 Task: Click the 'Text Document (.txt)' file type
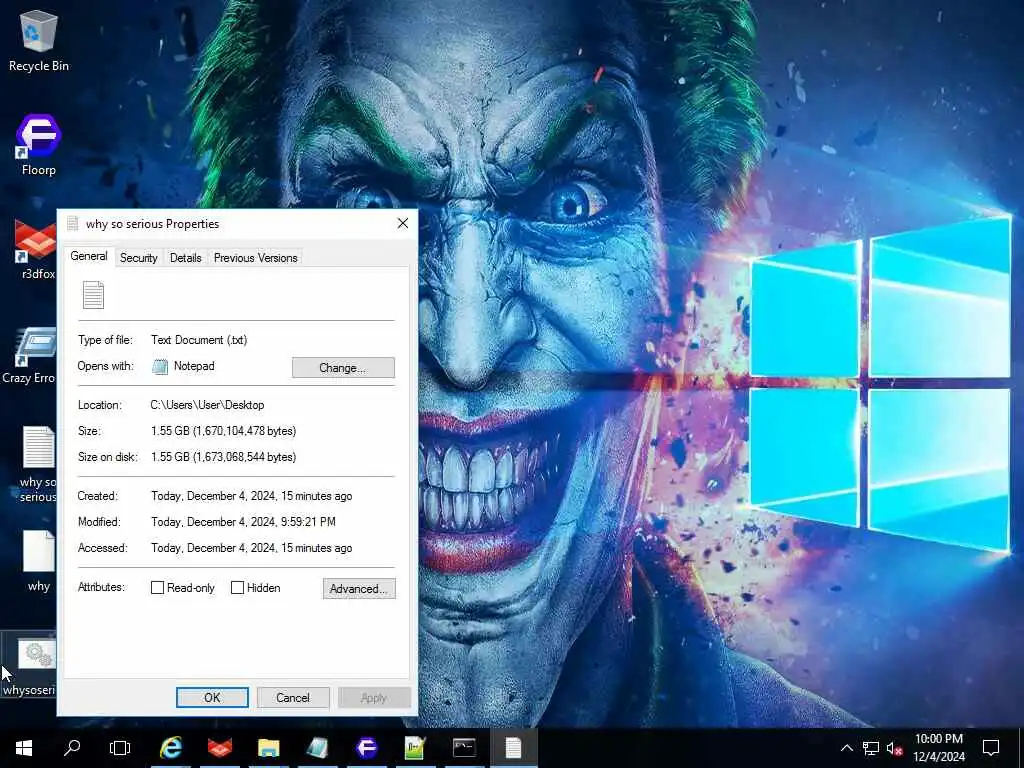pos(199,340)
